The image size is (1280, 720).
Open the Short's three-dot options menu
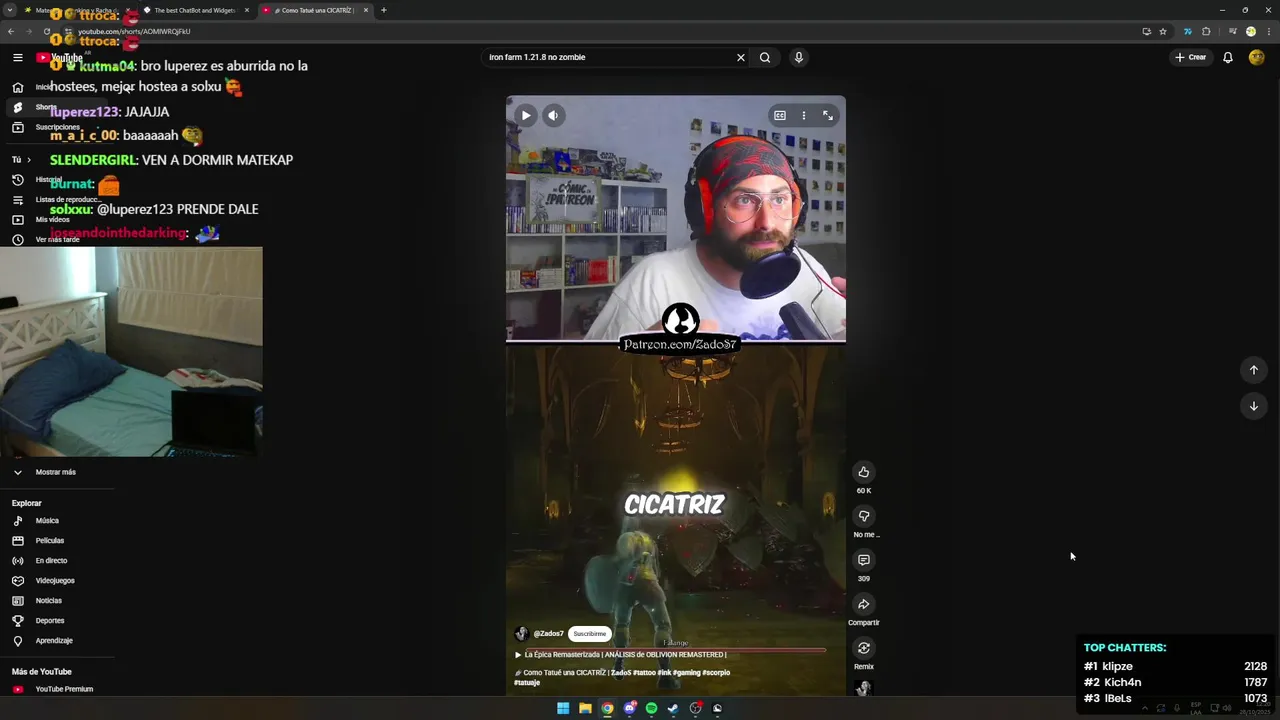click(x=803, y=115)
